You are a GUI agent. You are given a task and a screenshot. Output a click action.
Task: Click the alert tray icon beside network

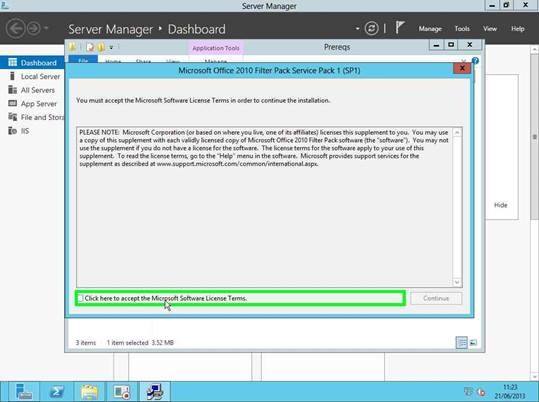coord(481,392)
